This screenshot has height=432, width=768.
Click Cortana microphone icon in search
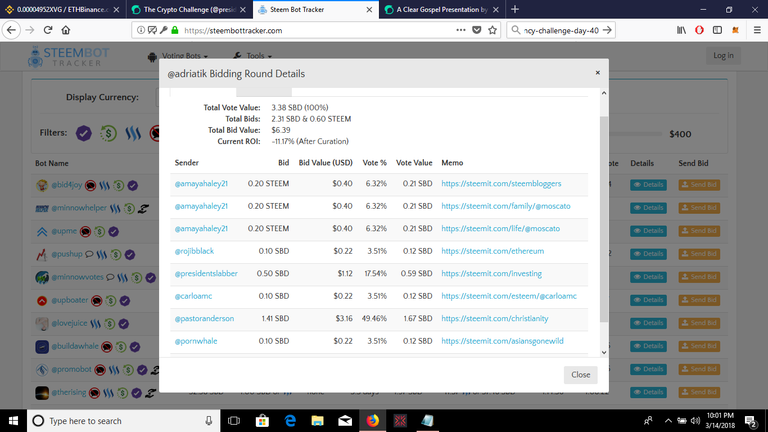pos(209,421)
